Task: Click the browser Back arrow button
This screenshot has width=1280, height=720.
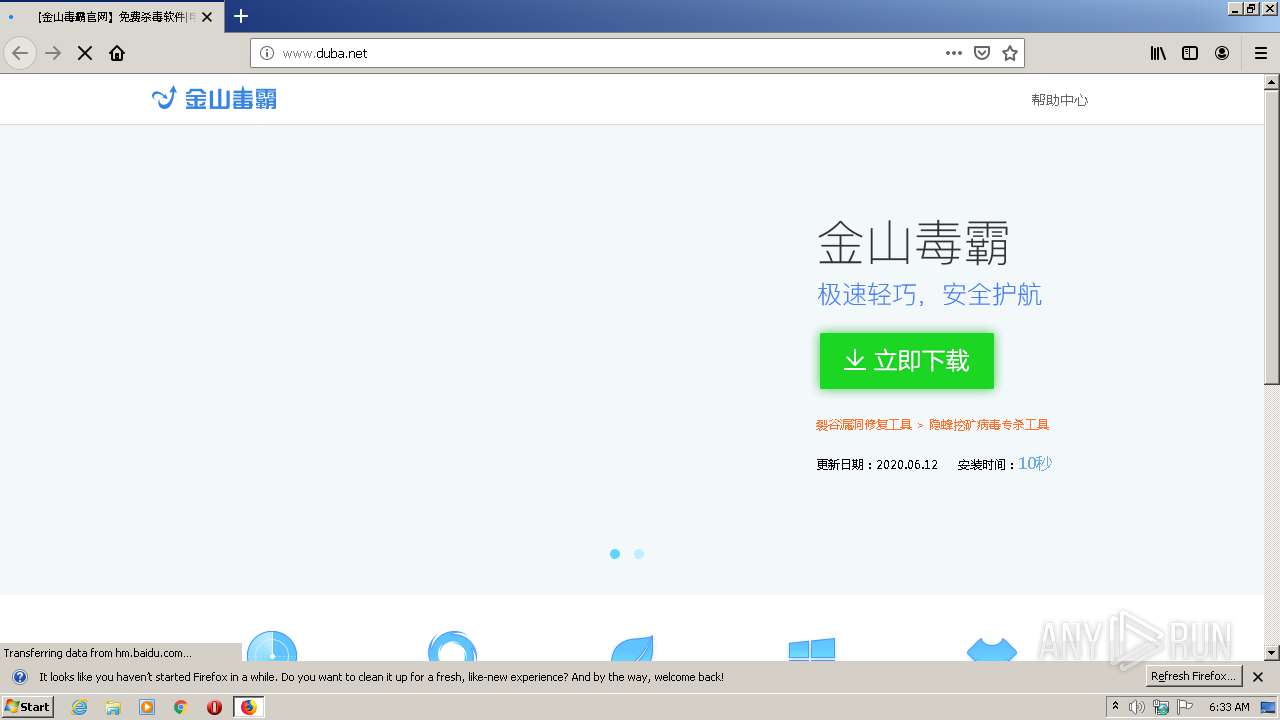Action: pyautogui.click(x=20, y=53)
